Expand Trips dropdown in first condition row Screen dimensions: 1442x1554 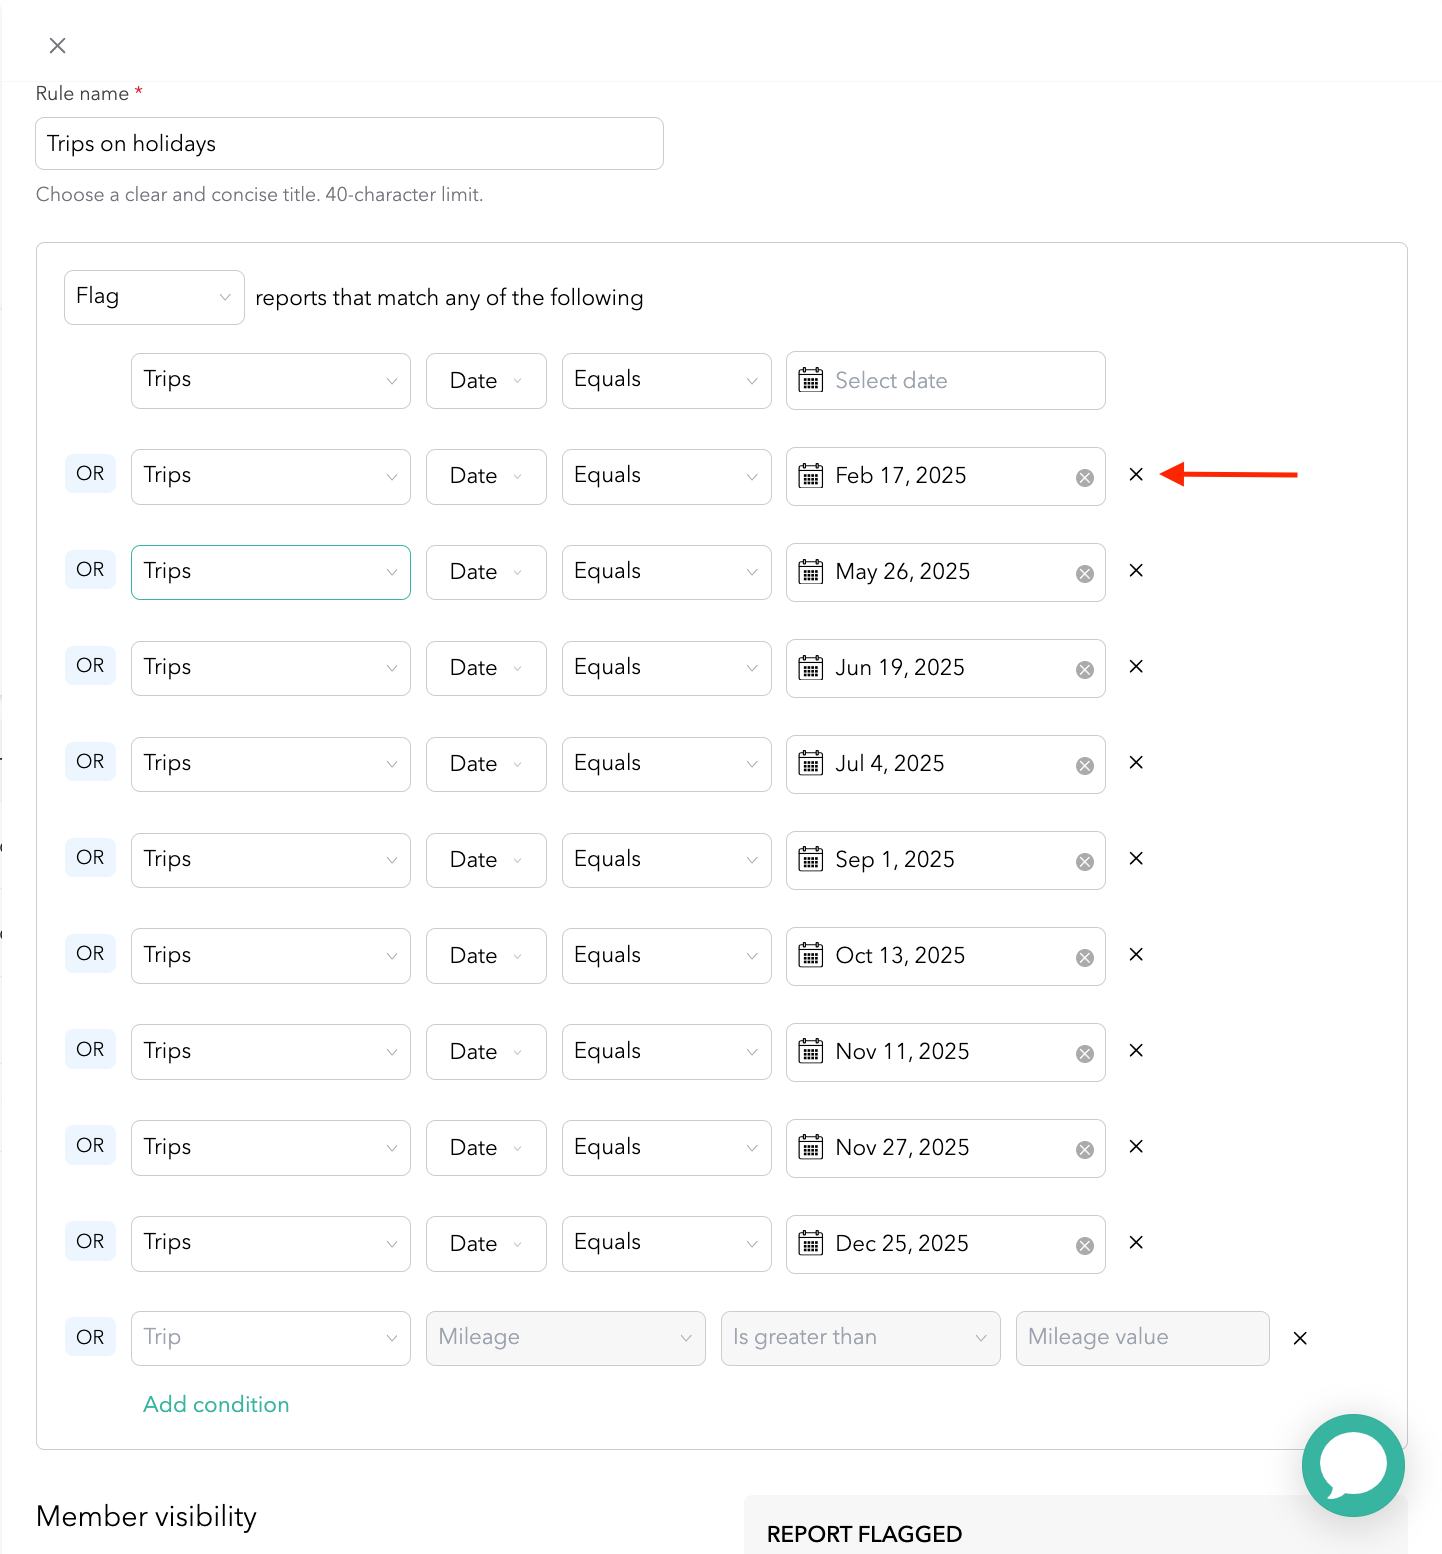point(270,381)
